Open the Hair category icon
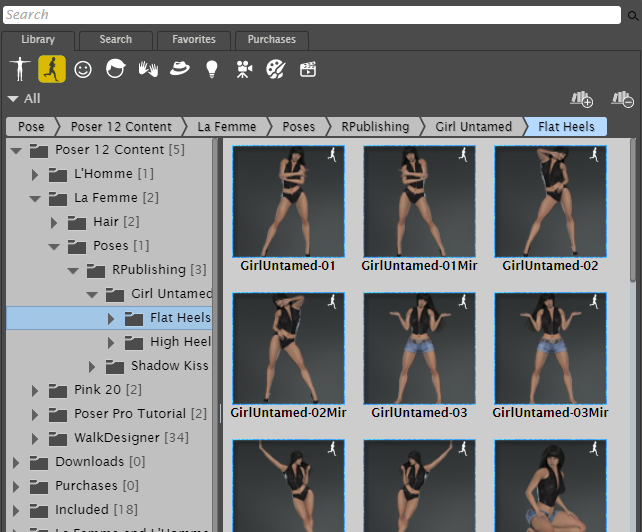This screenshot has height=532, width=642. (116, 69)
